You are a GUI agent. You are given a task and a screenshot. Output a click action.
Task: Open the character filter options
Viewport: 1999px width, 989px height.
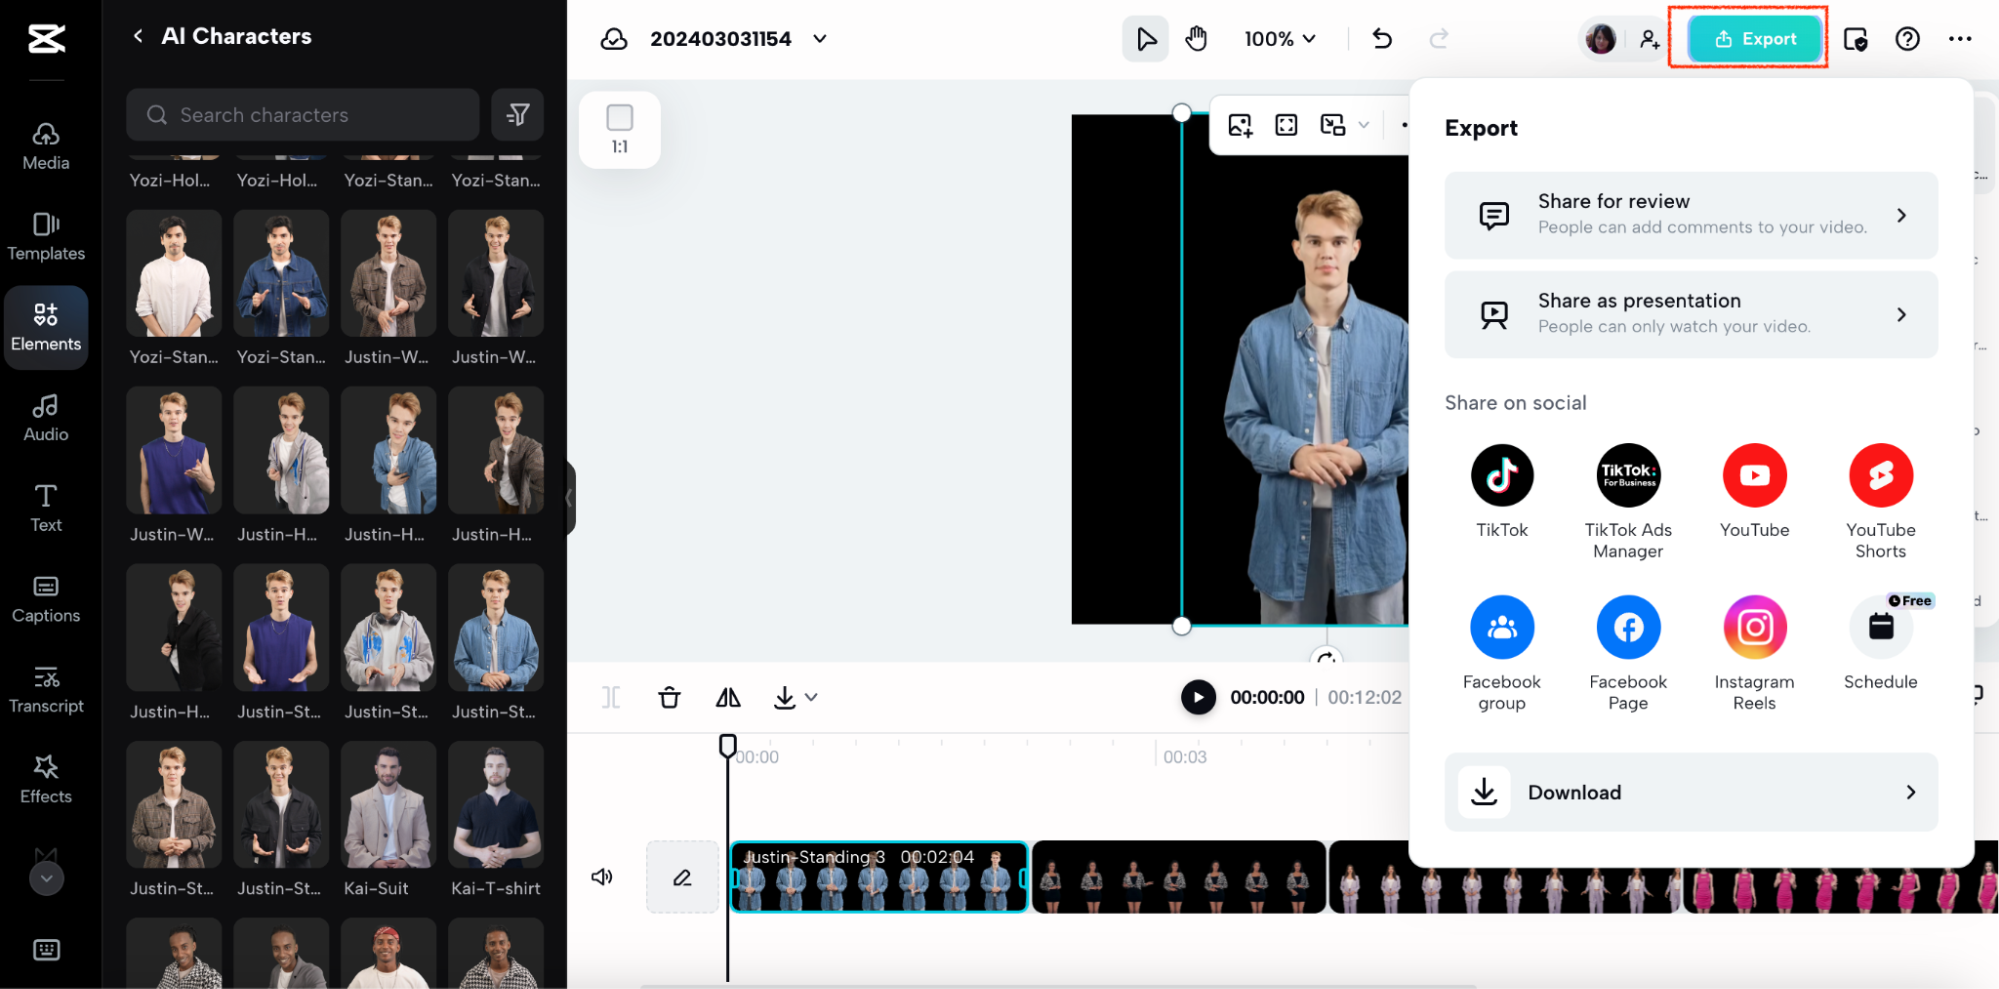518,115
